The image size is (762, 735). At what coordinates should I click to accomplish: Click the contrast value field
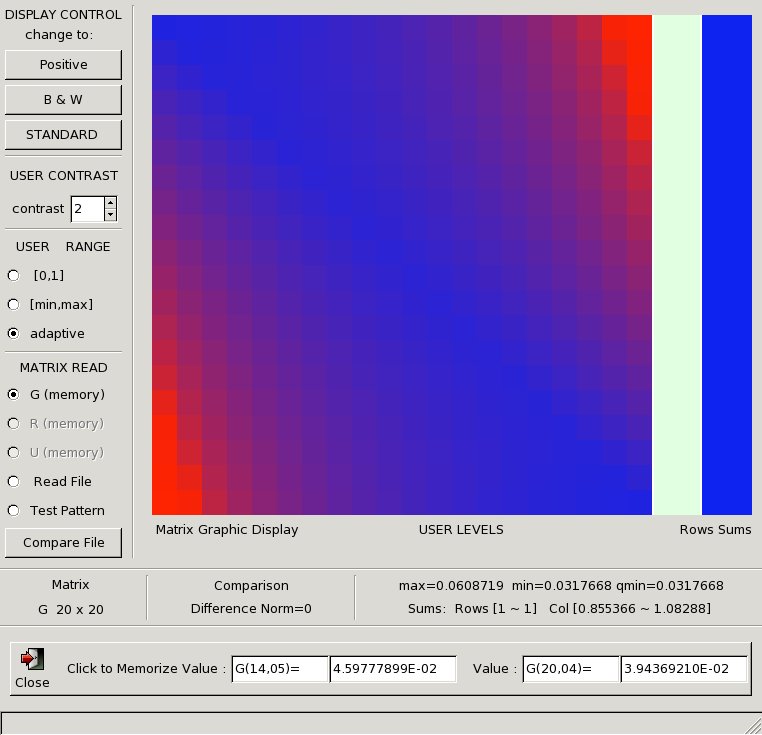pyautogui.click(x=86, y=209)
